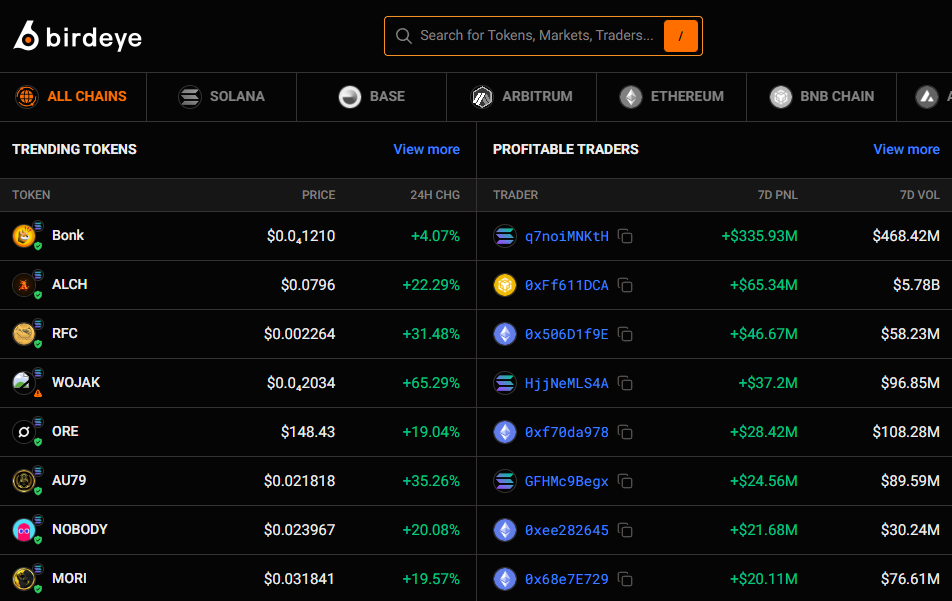Click View more for Profitable Traders
This screenshot has width=952, height=601.
pyautogui.click(x=906, y=149)
